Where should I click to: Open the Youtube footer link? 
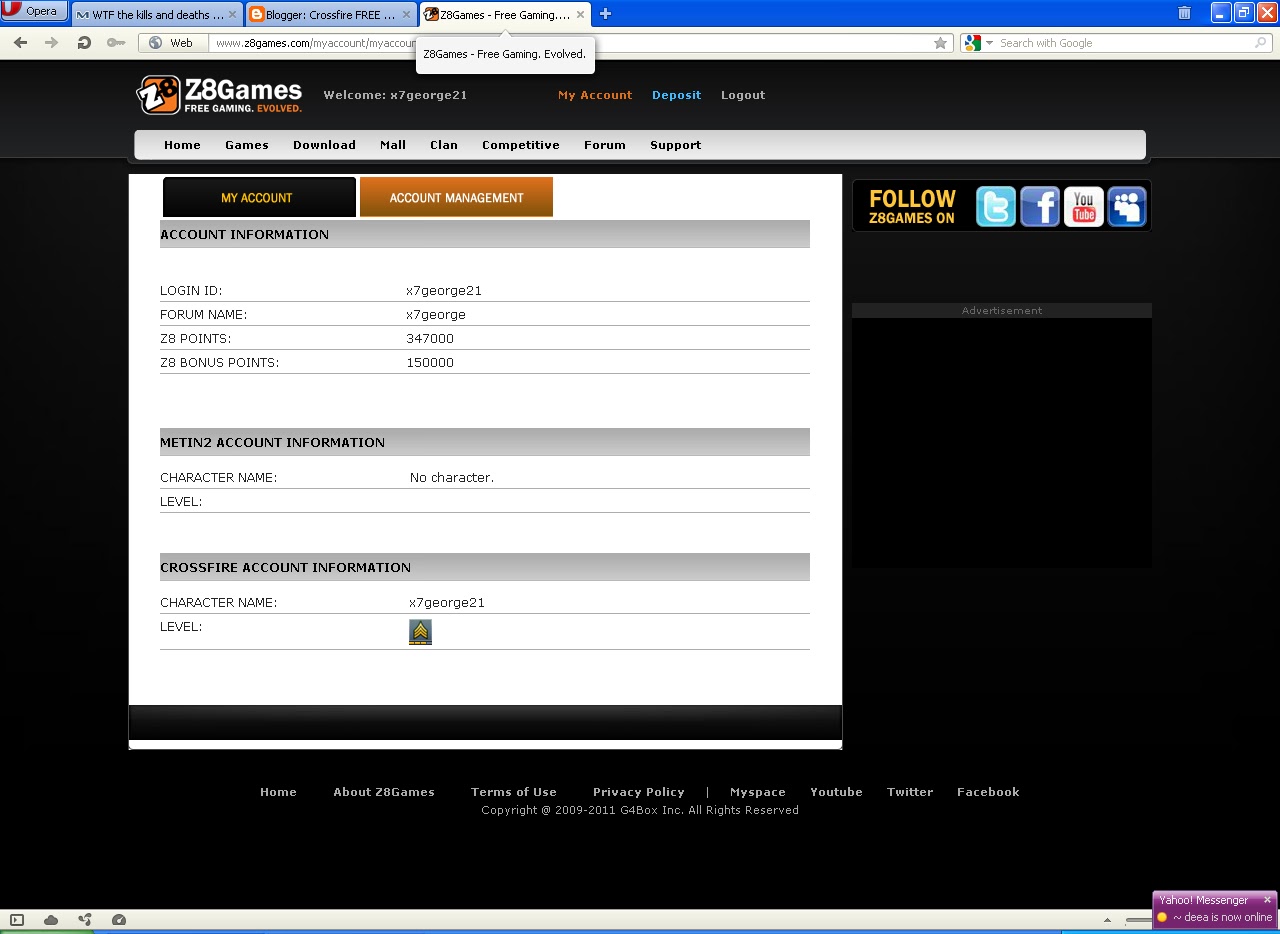click(836, 792)
